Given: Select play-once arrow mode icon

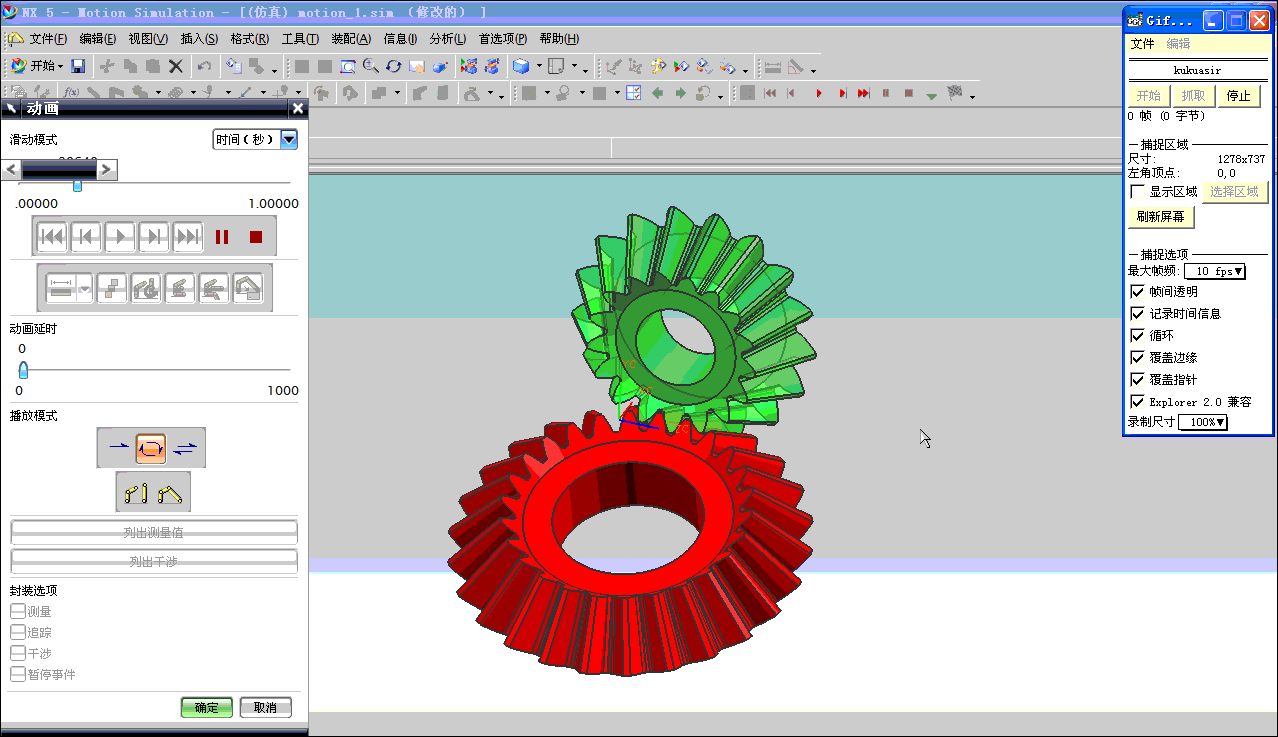Looking at the screenshot, I should (x=119, y=447).
